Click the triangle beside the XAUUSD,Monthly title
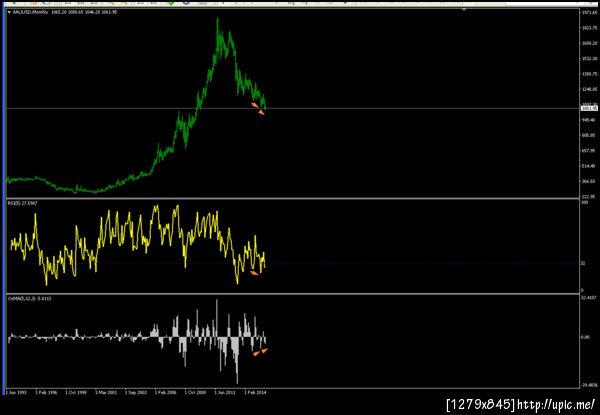600x415 pixels. pos(9,12)
